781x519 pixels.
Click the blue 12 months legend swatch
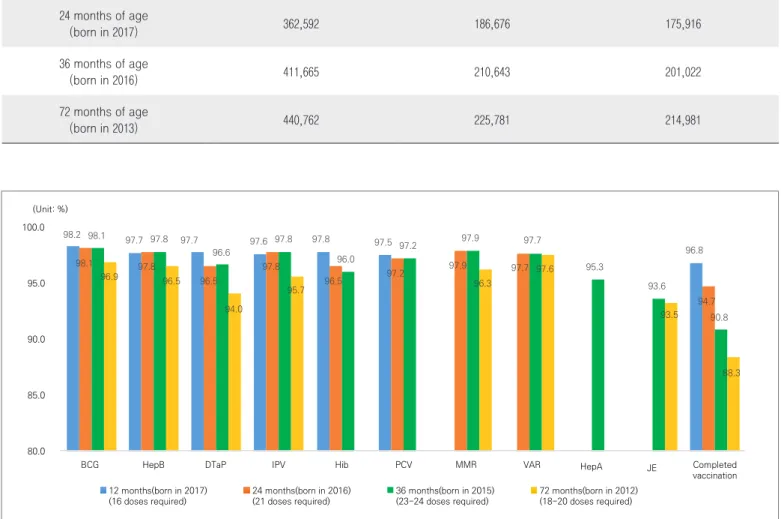[103, 490]
